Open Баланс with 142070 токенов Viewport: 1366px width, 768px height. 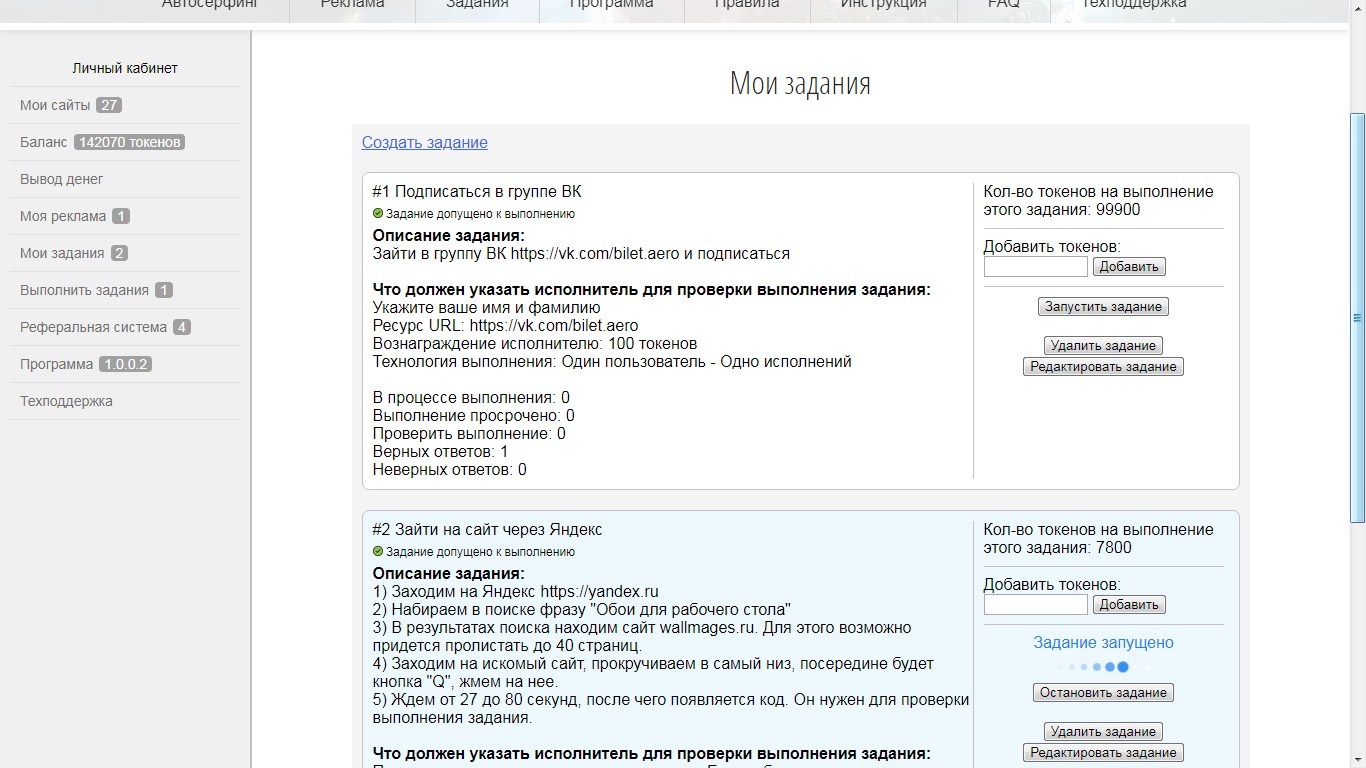pyautogui.click(x=125, y=142)
